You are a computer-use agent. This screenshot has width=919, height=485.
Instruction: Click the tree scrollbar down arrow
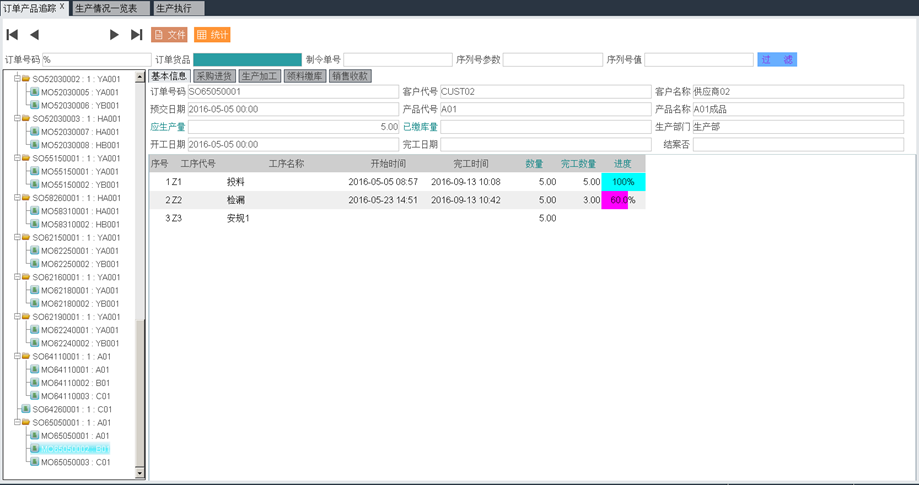[x=140, y=473]
